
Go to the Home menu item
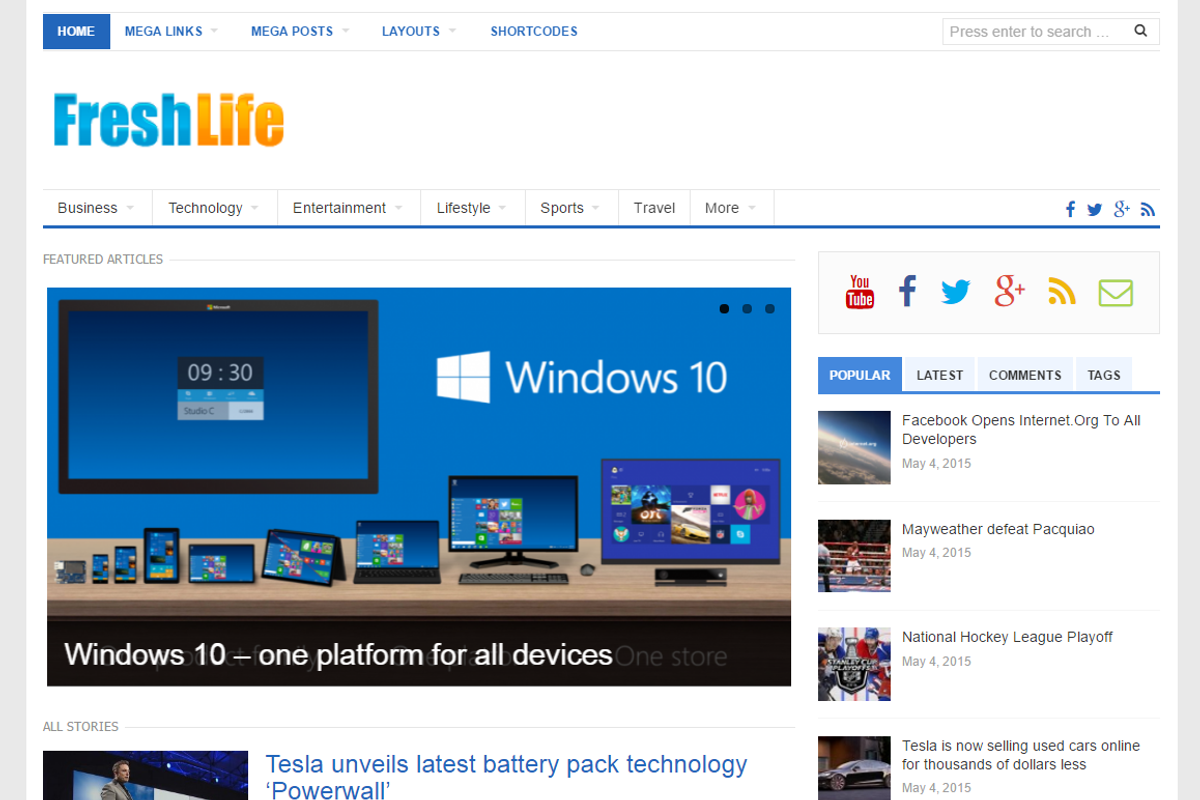(x=76, y=31)
